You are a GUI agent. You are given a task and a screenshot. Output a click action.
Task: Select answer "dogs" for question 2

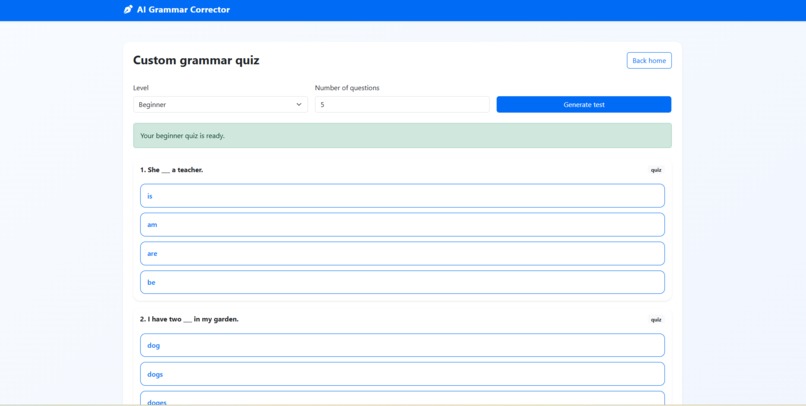402,374
